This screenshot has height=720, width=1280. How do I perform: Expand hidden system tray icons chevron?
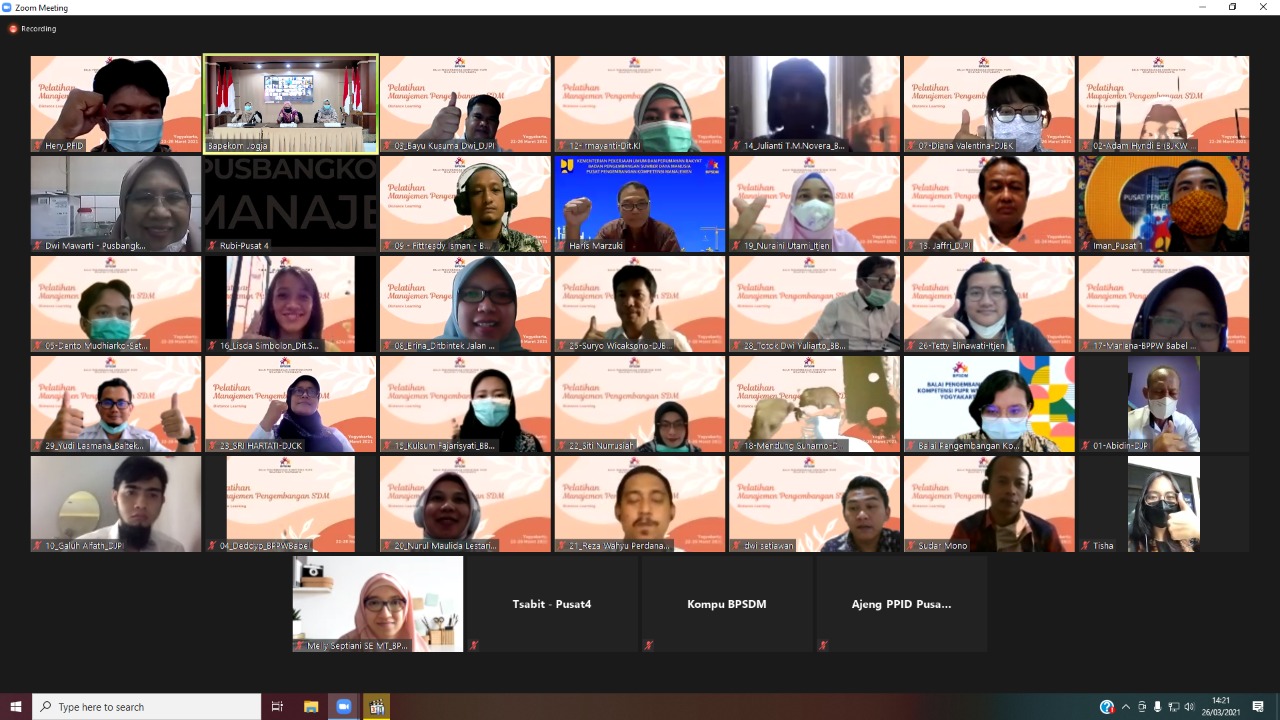(1126, 707)
